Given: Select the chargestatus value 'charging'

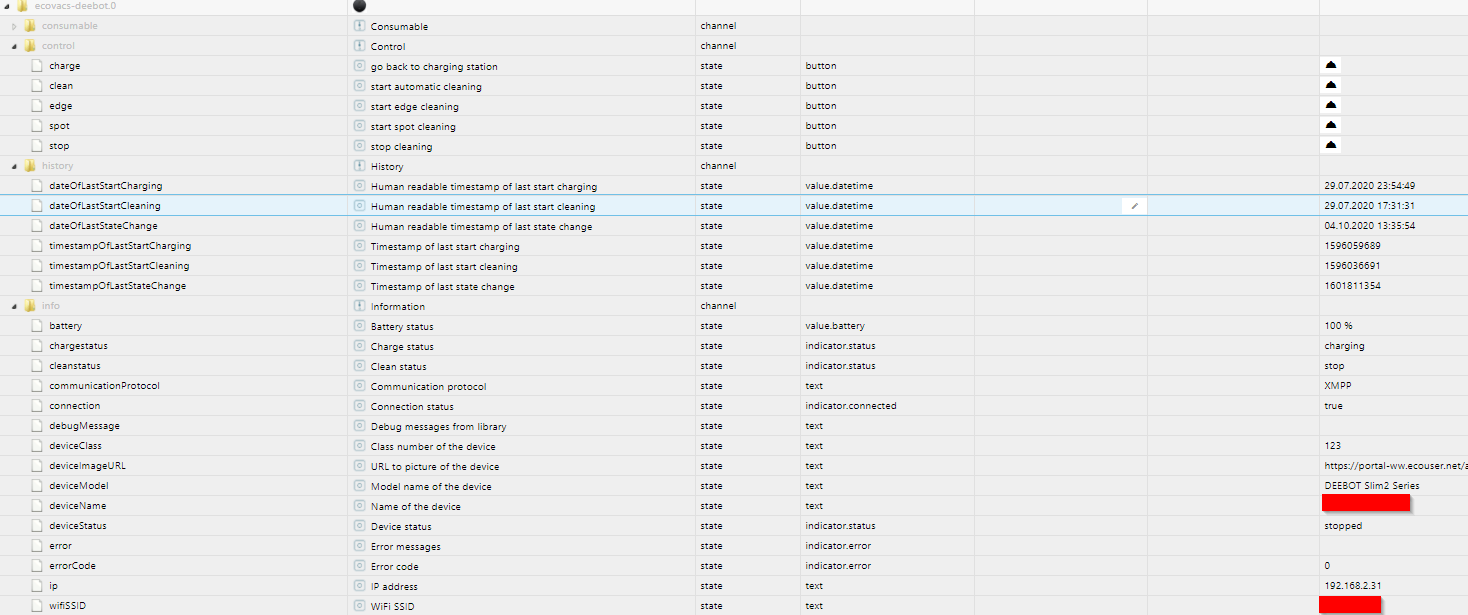Looking at the screenshot, I should (1344, 346).
